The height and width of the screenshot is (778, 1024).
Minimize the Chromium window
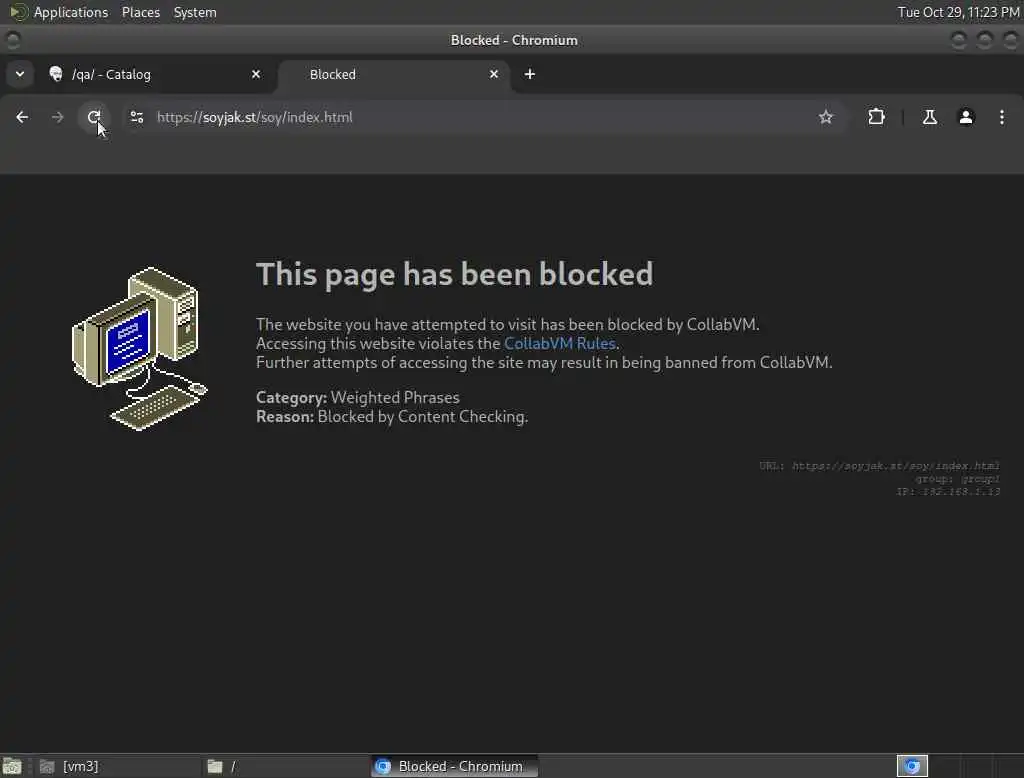[959, 41]
